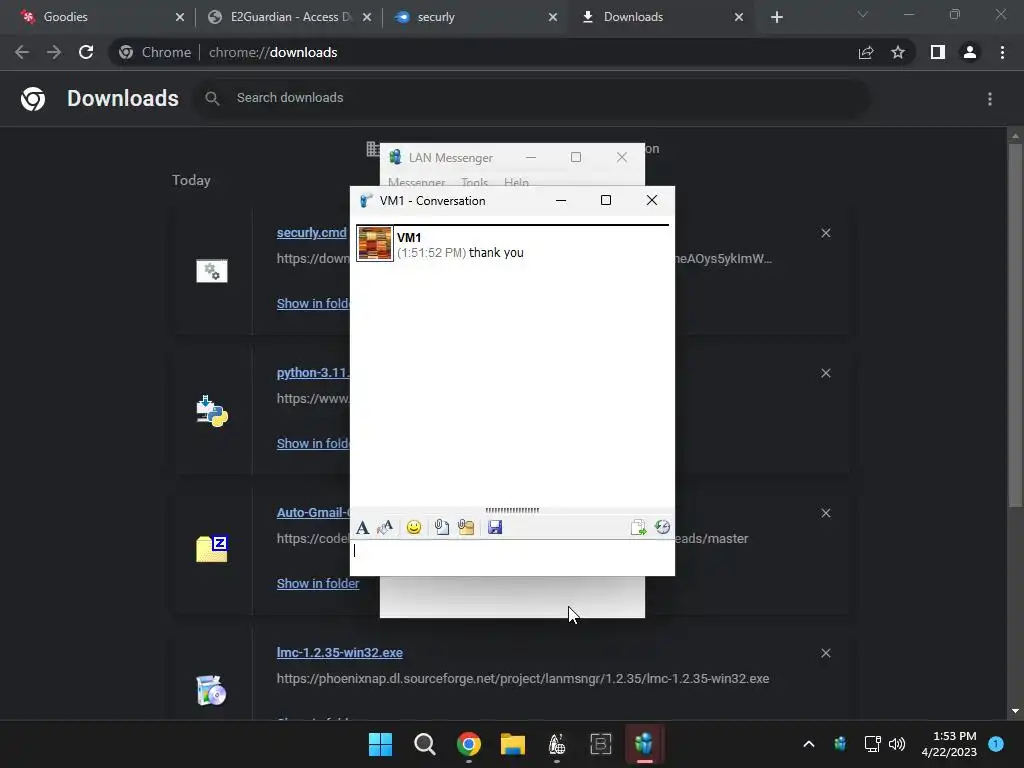The height and width of the screenshot is (768, 1024).
Task: Show hidden system tray icons
Action: (x=808, y=744)
